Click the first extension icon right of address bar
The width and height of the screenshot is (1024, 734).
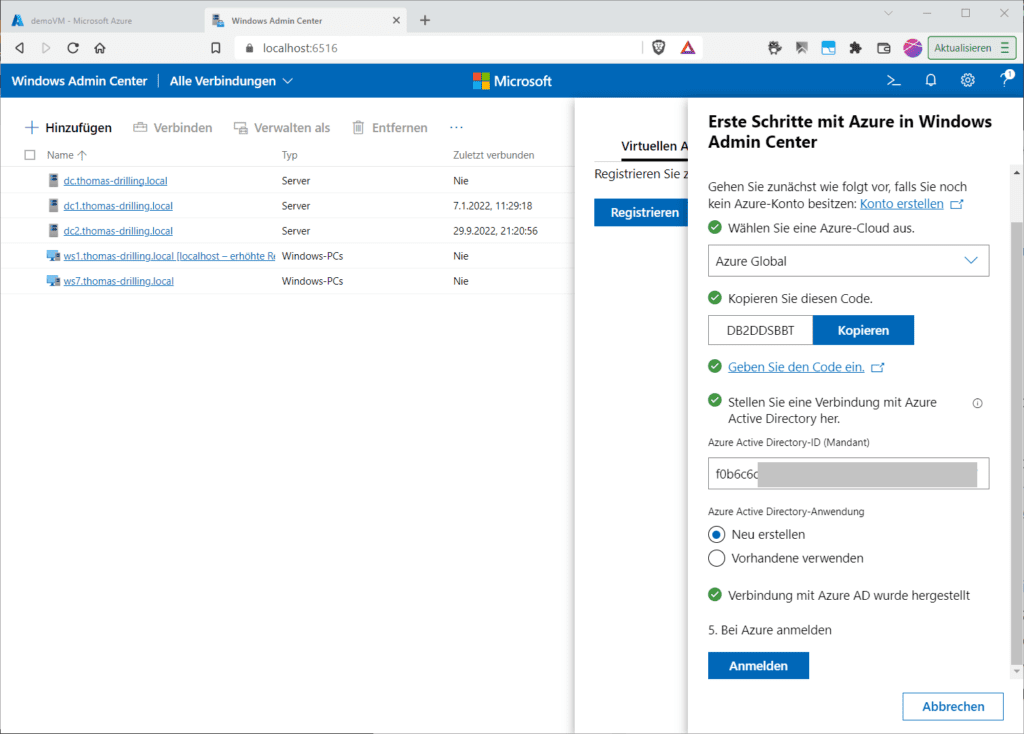point(775,48)
